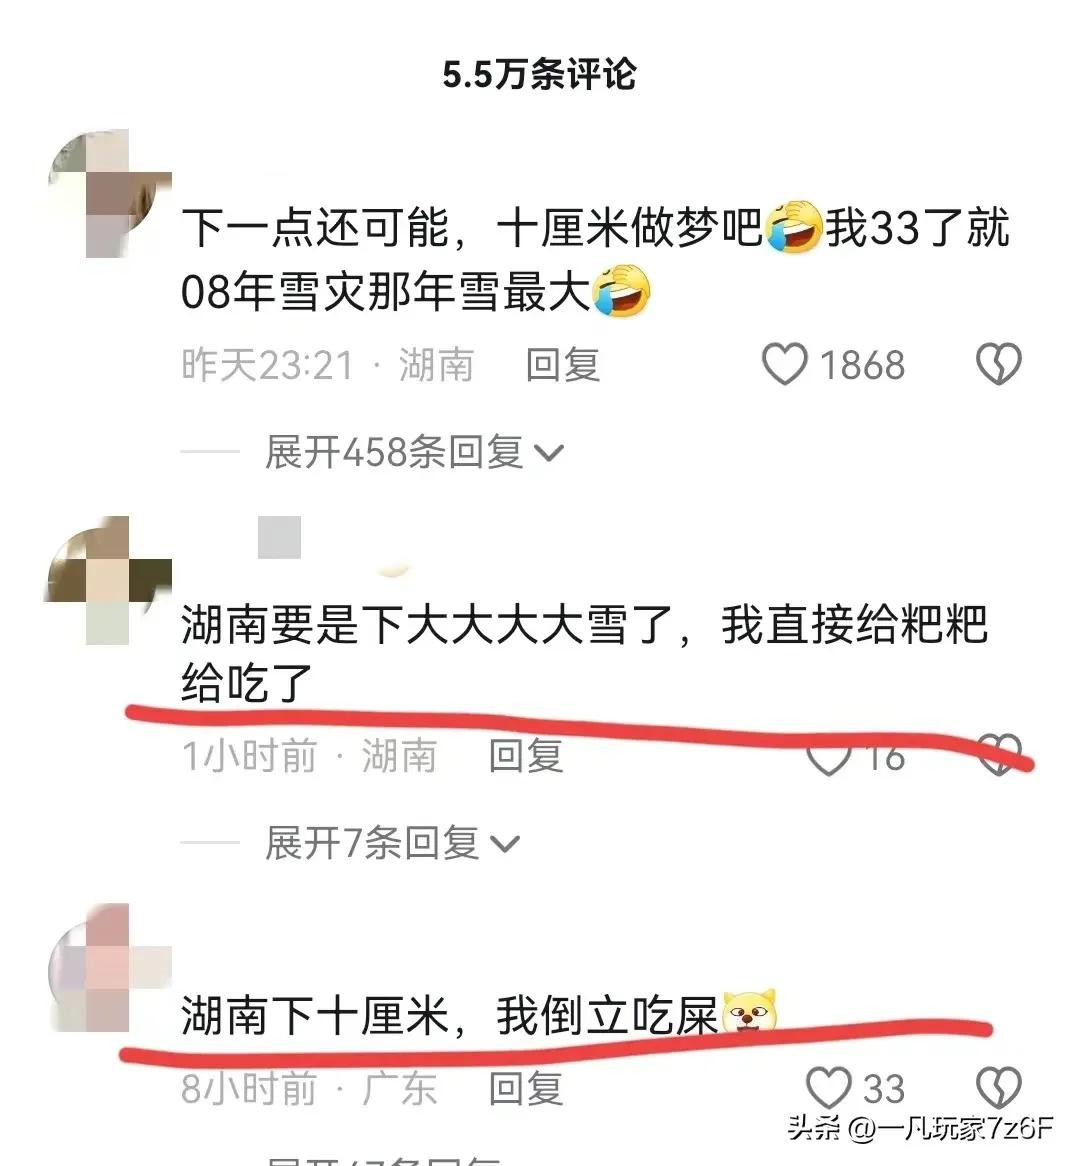Like the comment with 16 likes
This screenshot has width=1080, height=1166.
[x=829, y=757]
